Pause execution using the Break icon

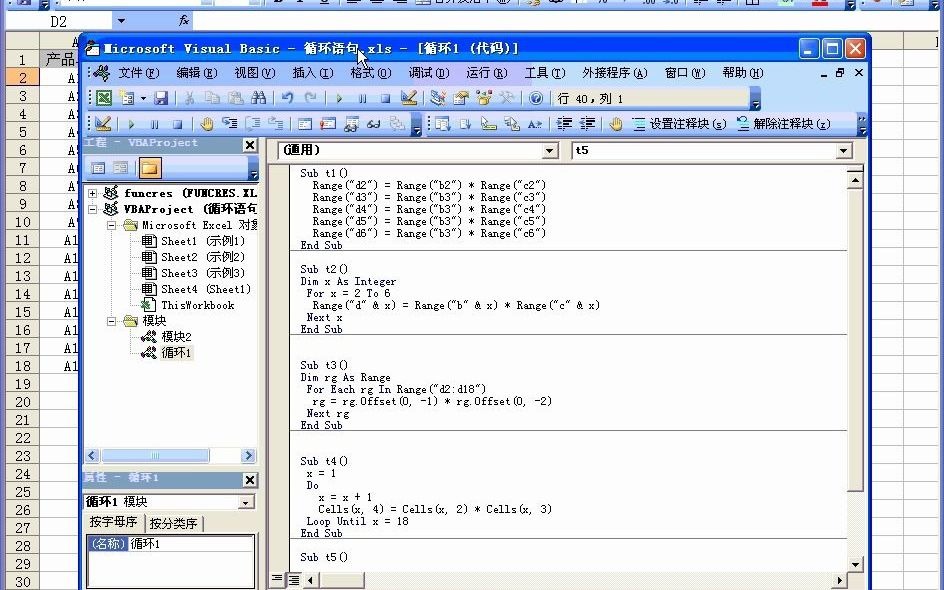pyautogui.click(x=363, y=97)
